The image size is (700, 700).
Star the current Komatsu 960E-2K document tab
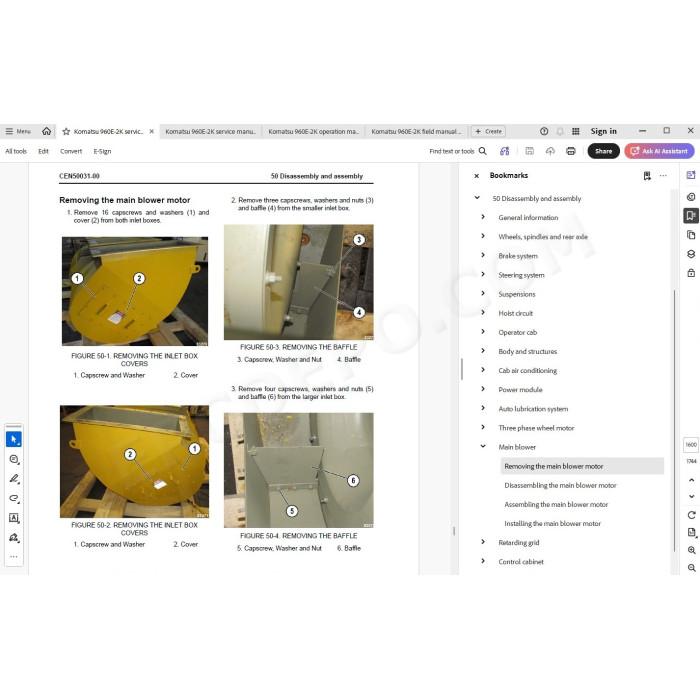[x=66, y=131]
